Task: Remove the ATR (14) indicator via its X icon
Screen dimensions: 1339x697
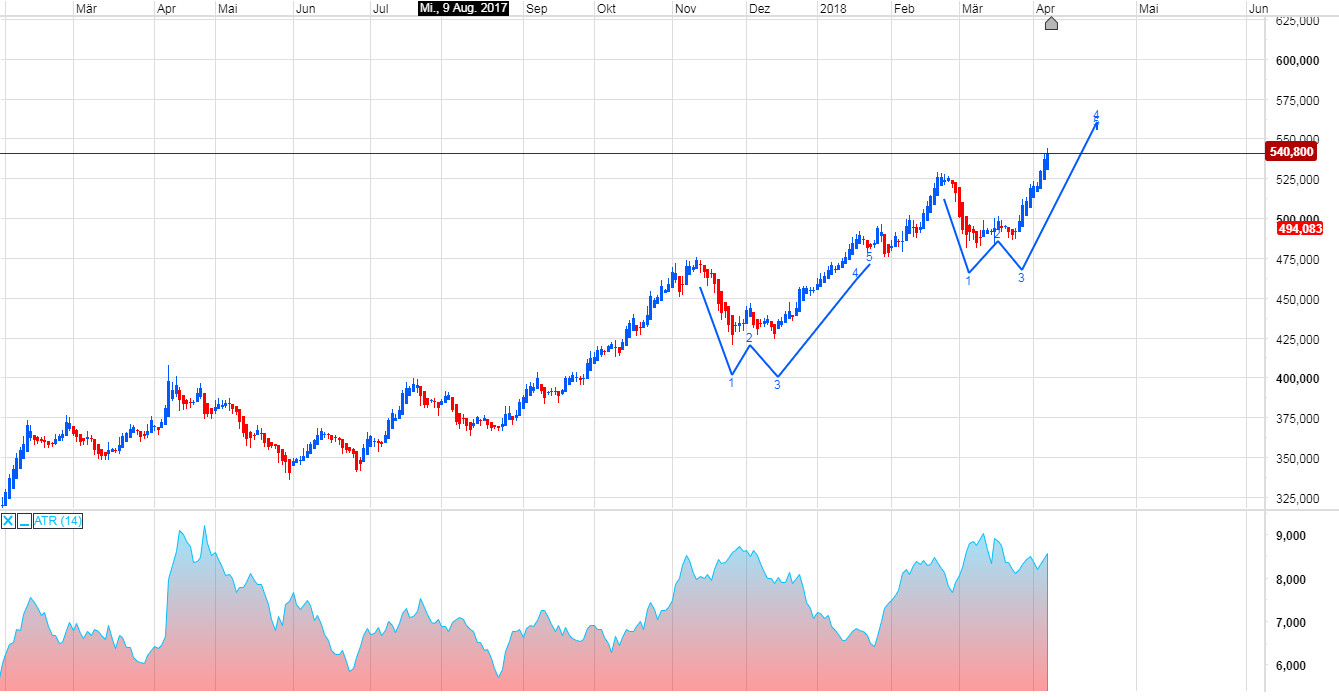Action: point(7,519)
